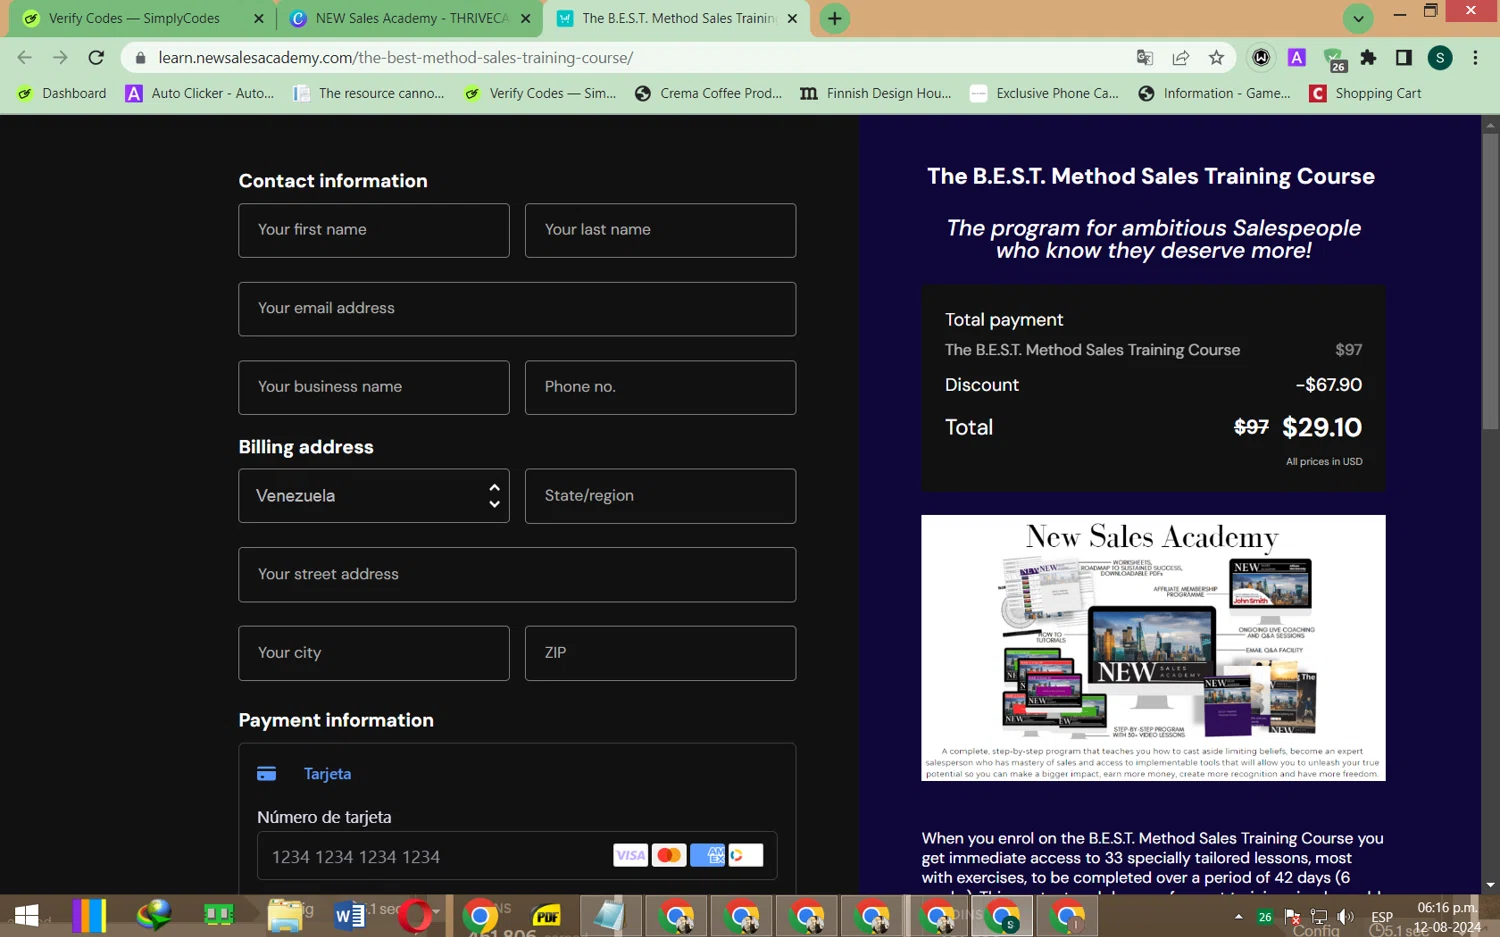Screen dimensions: 1500x937
Task: Open extension icon with 26 badge
Action: point(1334,60)
